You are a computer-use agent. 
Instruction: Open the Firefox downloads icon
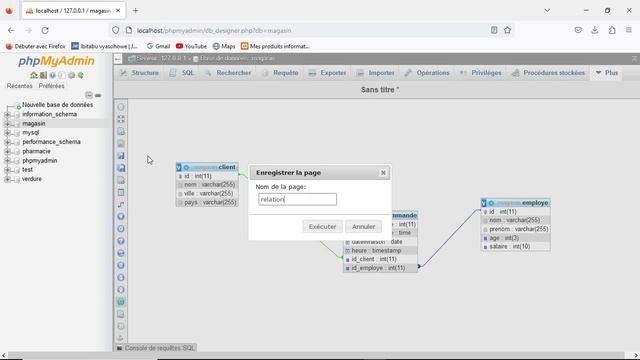pos(595,30)
